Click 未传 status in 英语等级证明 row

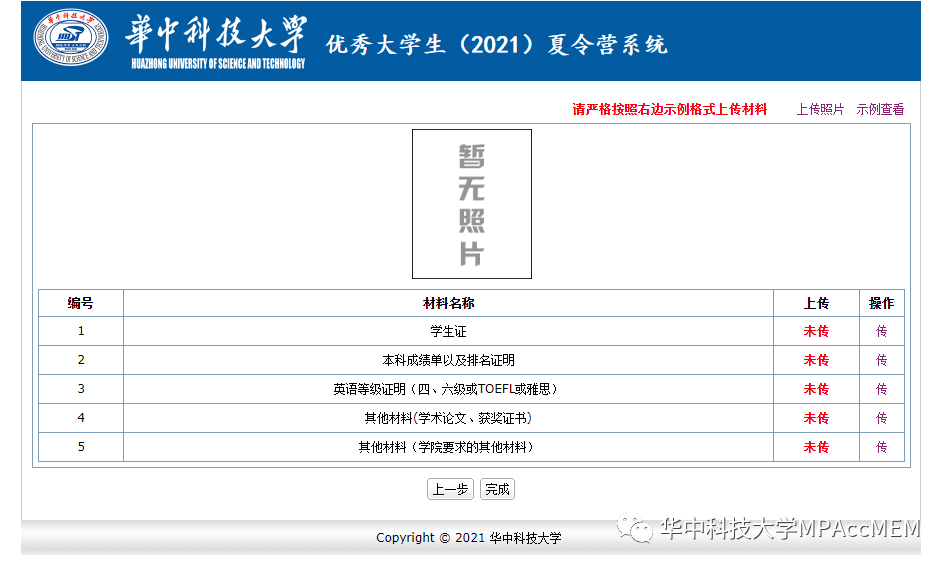[x=816, y=389]
